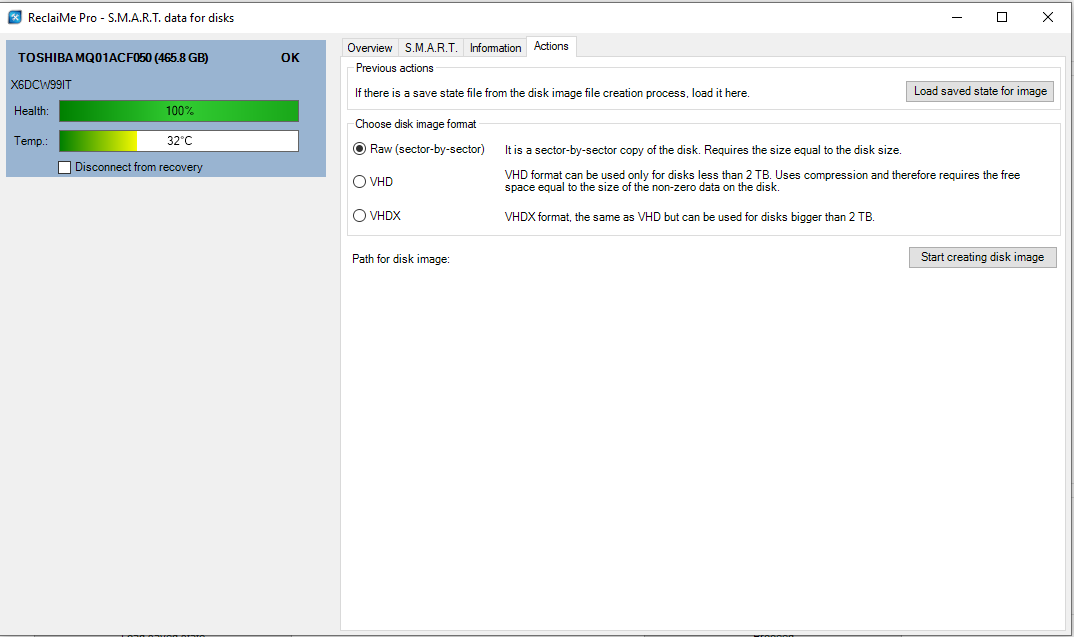The height and width of the screenshot is (637, 1074).
Task: Click the VHDX format description text
Action: pyautogui.click(x=690, y=217)
